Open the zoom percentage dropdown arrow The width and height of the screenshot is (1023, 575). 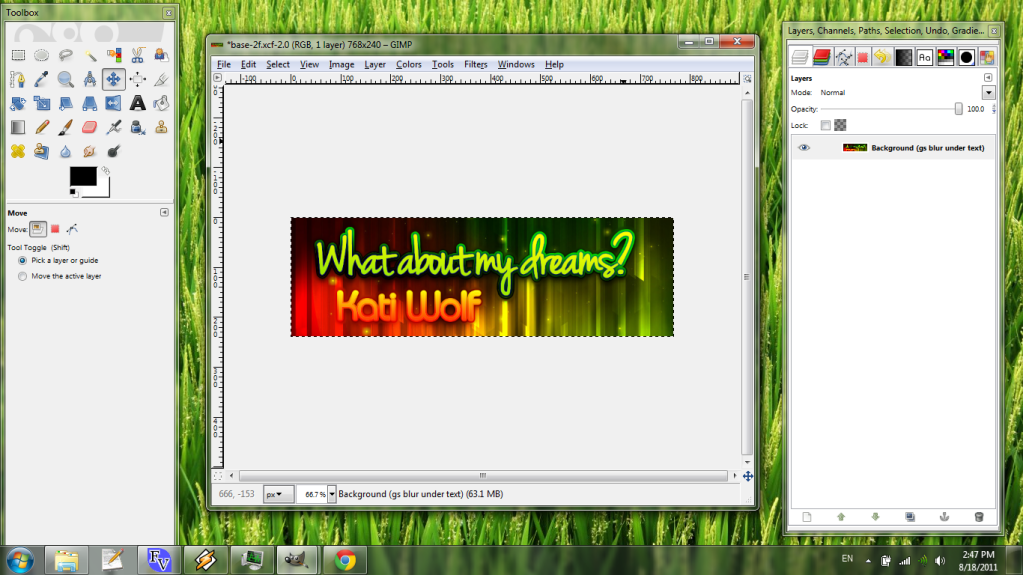pyautogui.click(x=331, y=494)
